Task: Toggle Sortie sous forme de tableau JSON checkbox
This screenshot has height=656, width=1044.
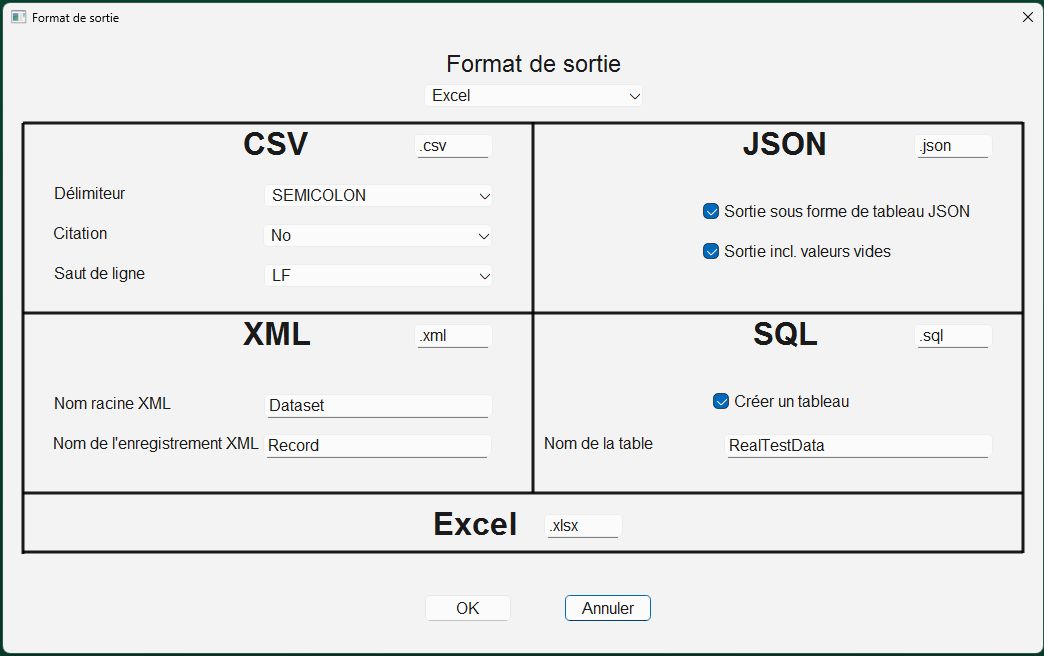Action: tap(711, 212)
